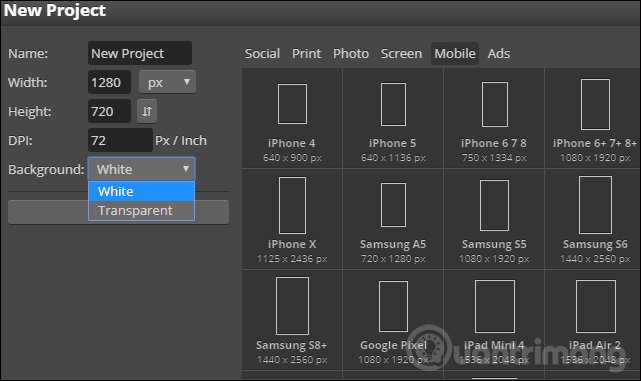Choose Transparent from the background list
Image resolution: width=641 pixels, height=381 pixels.
click(x=141, y=211)
